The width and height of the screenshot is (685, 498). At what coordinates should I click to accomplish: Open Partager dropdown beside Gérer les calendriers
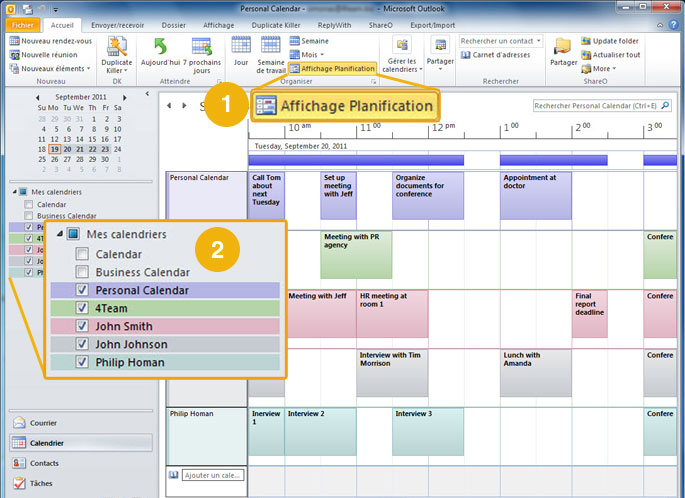pos(440,55)
